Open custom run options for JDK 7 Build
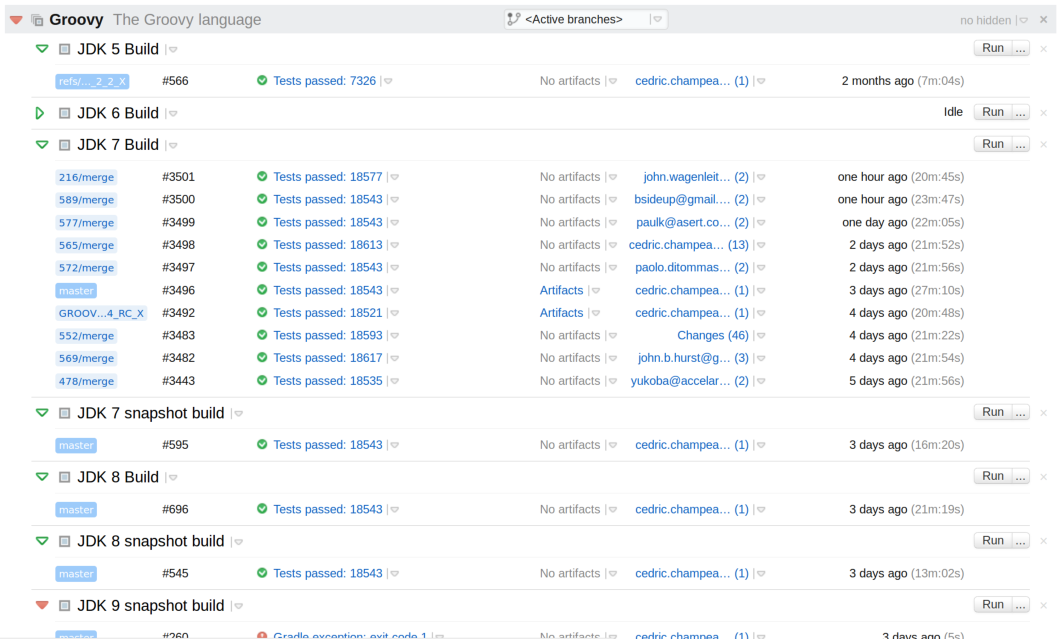1062x639 pixels. pyautogui.click(x=1021, y=144)
